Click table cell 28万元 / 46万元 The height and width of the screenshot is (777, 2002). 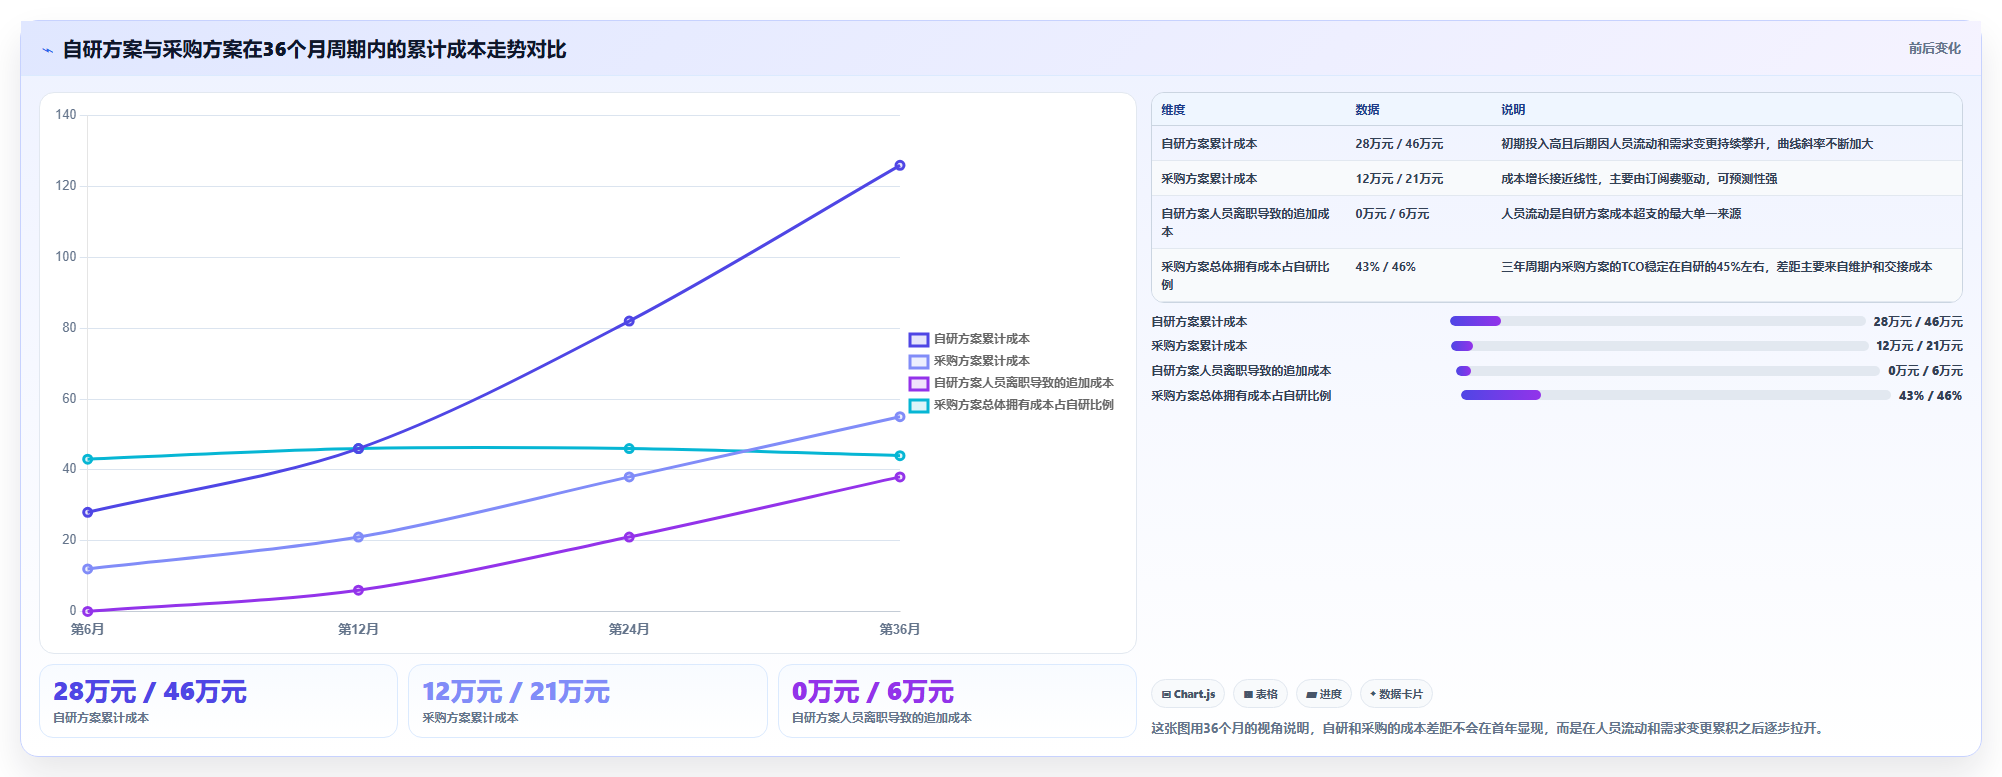1399,144
